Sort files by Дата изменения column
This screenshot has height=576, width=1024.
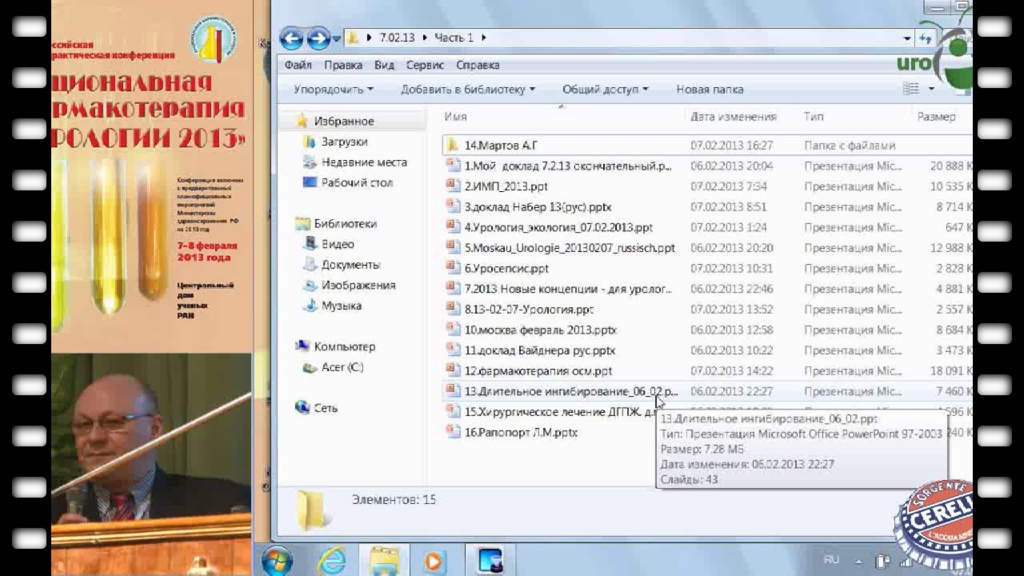(733, 117)
